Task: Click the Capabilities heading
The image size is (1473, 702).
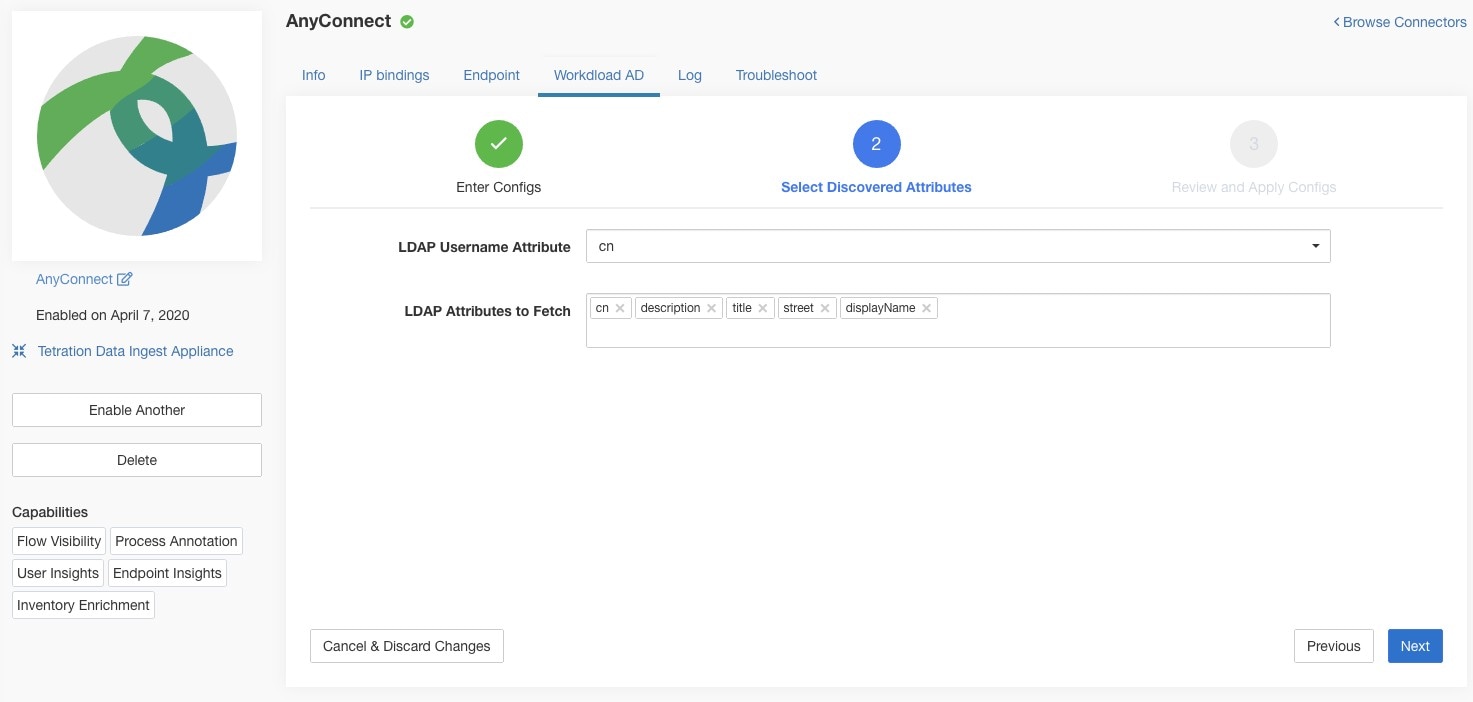Action: click(x=50, y=512)
